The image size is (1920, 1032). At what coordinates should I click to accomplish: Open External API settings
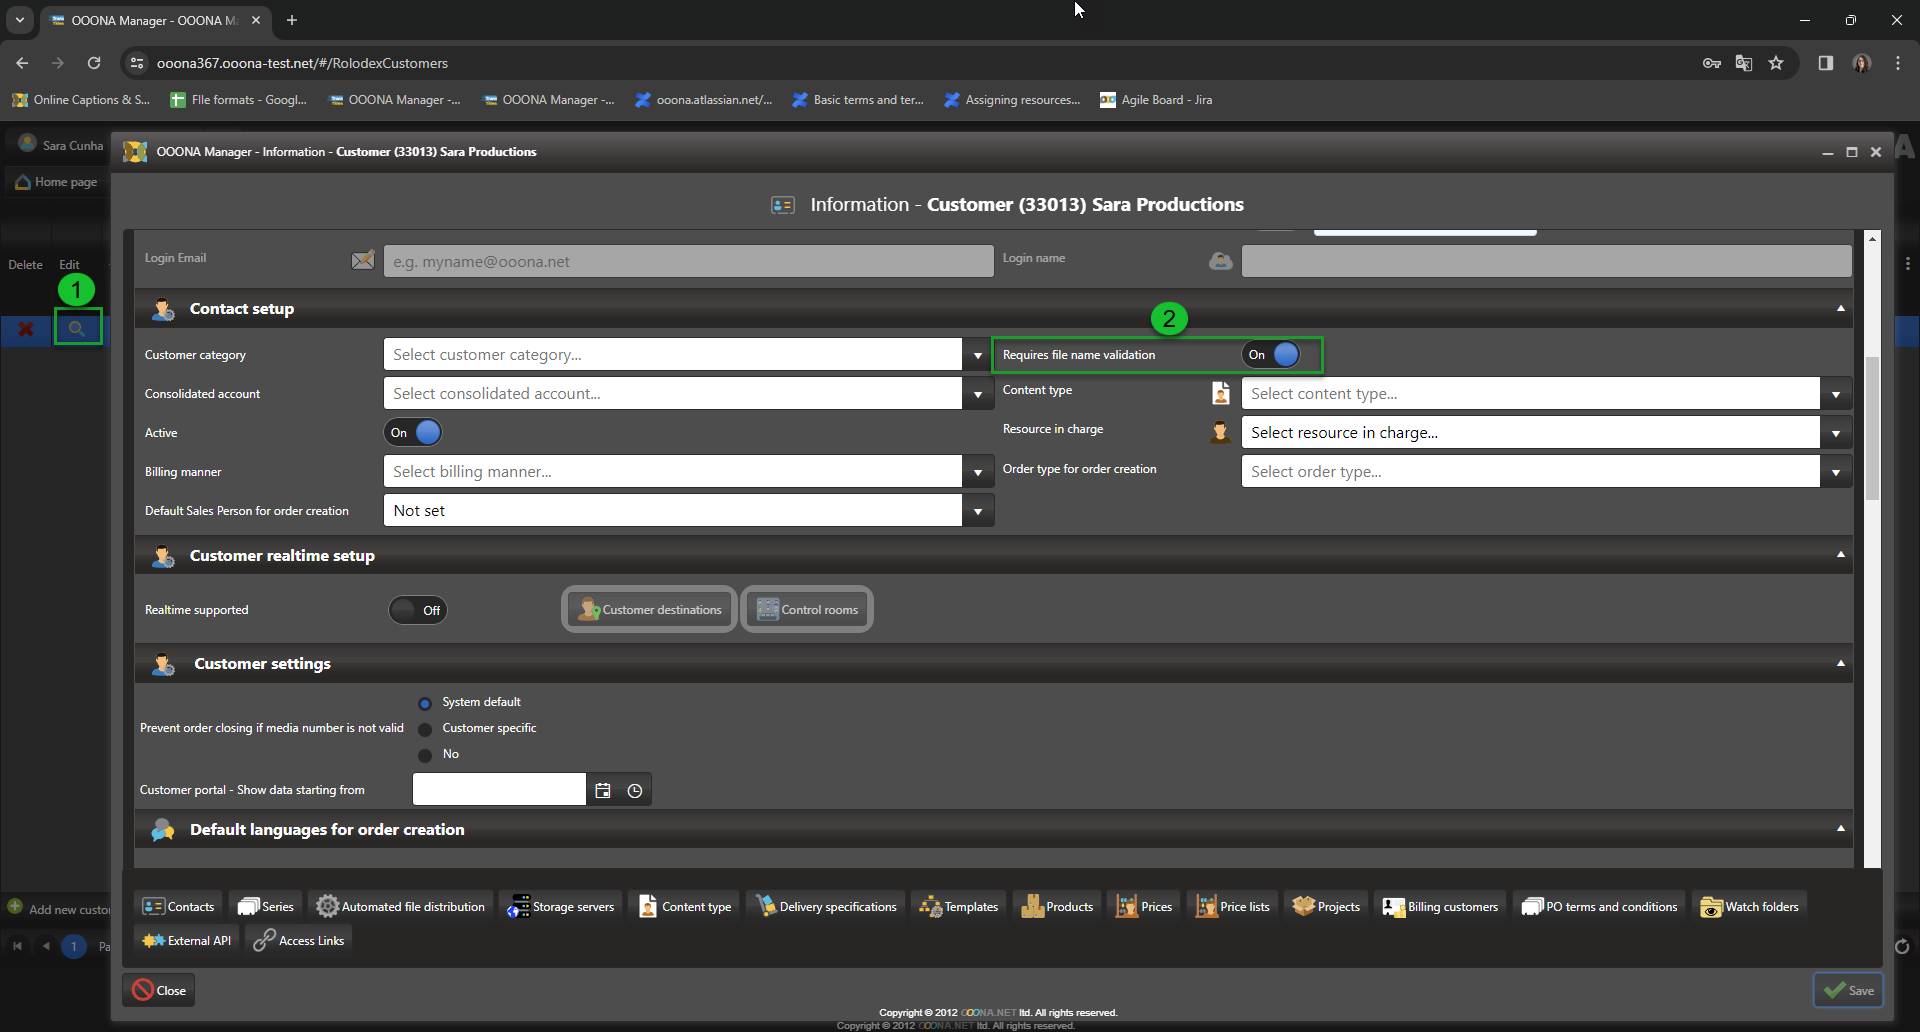click(x=187, y=941)
